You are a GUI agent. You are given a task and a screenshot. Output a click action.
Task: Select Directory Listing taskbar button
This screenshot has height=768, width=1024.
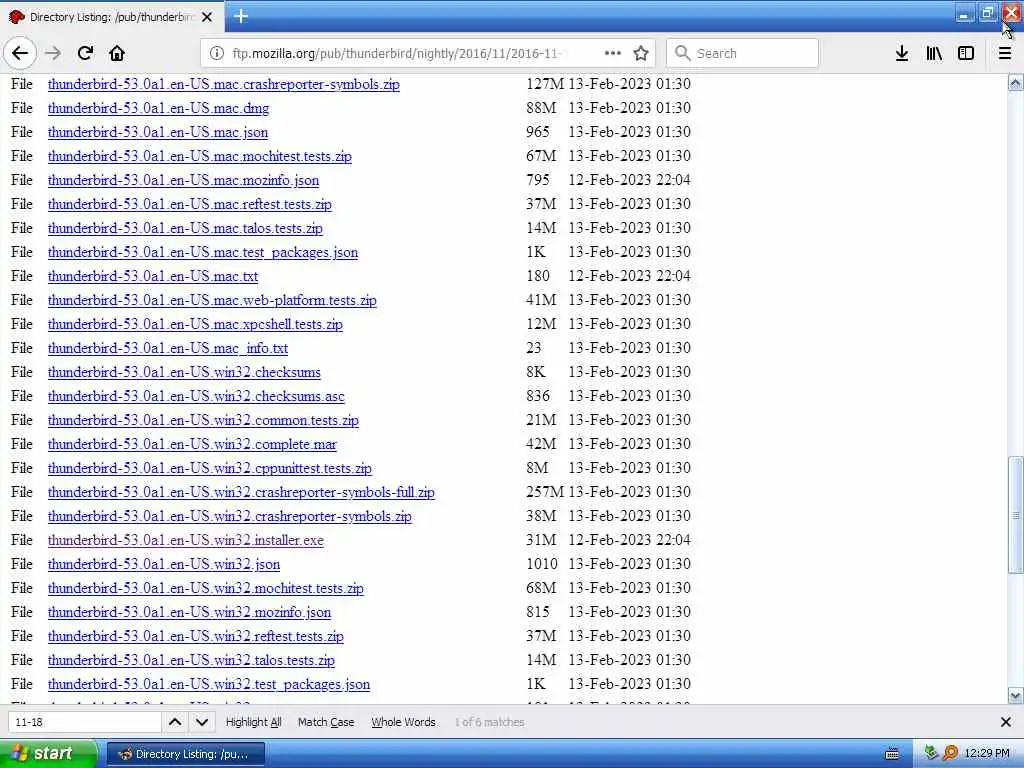[185, 754]
